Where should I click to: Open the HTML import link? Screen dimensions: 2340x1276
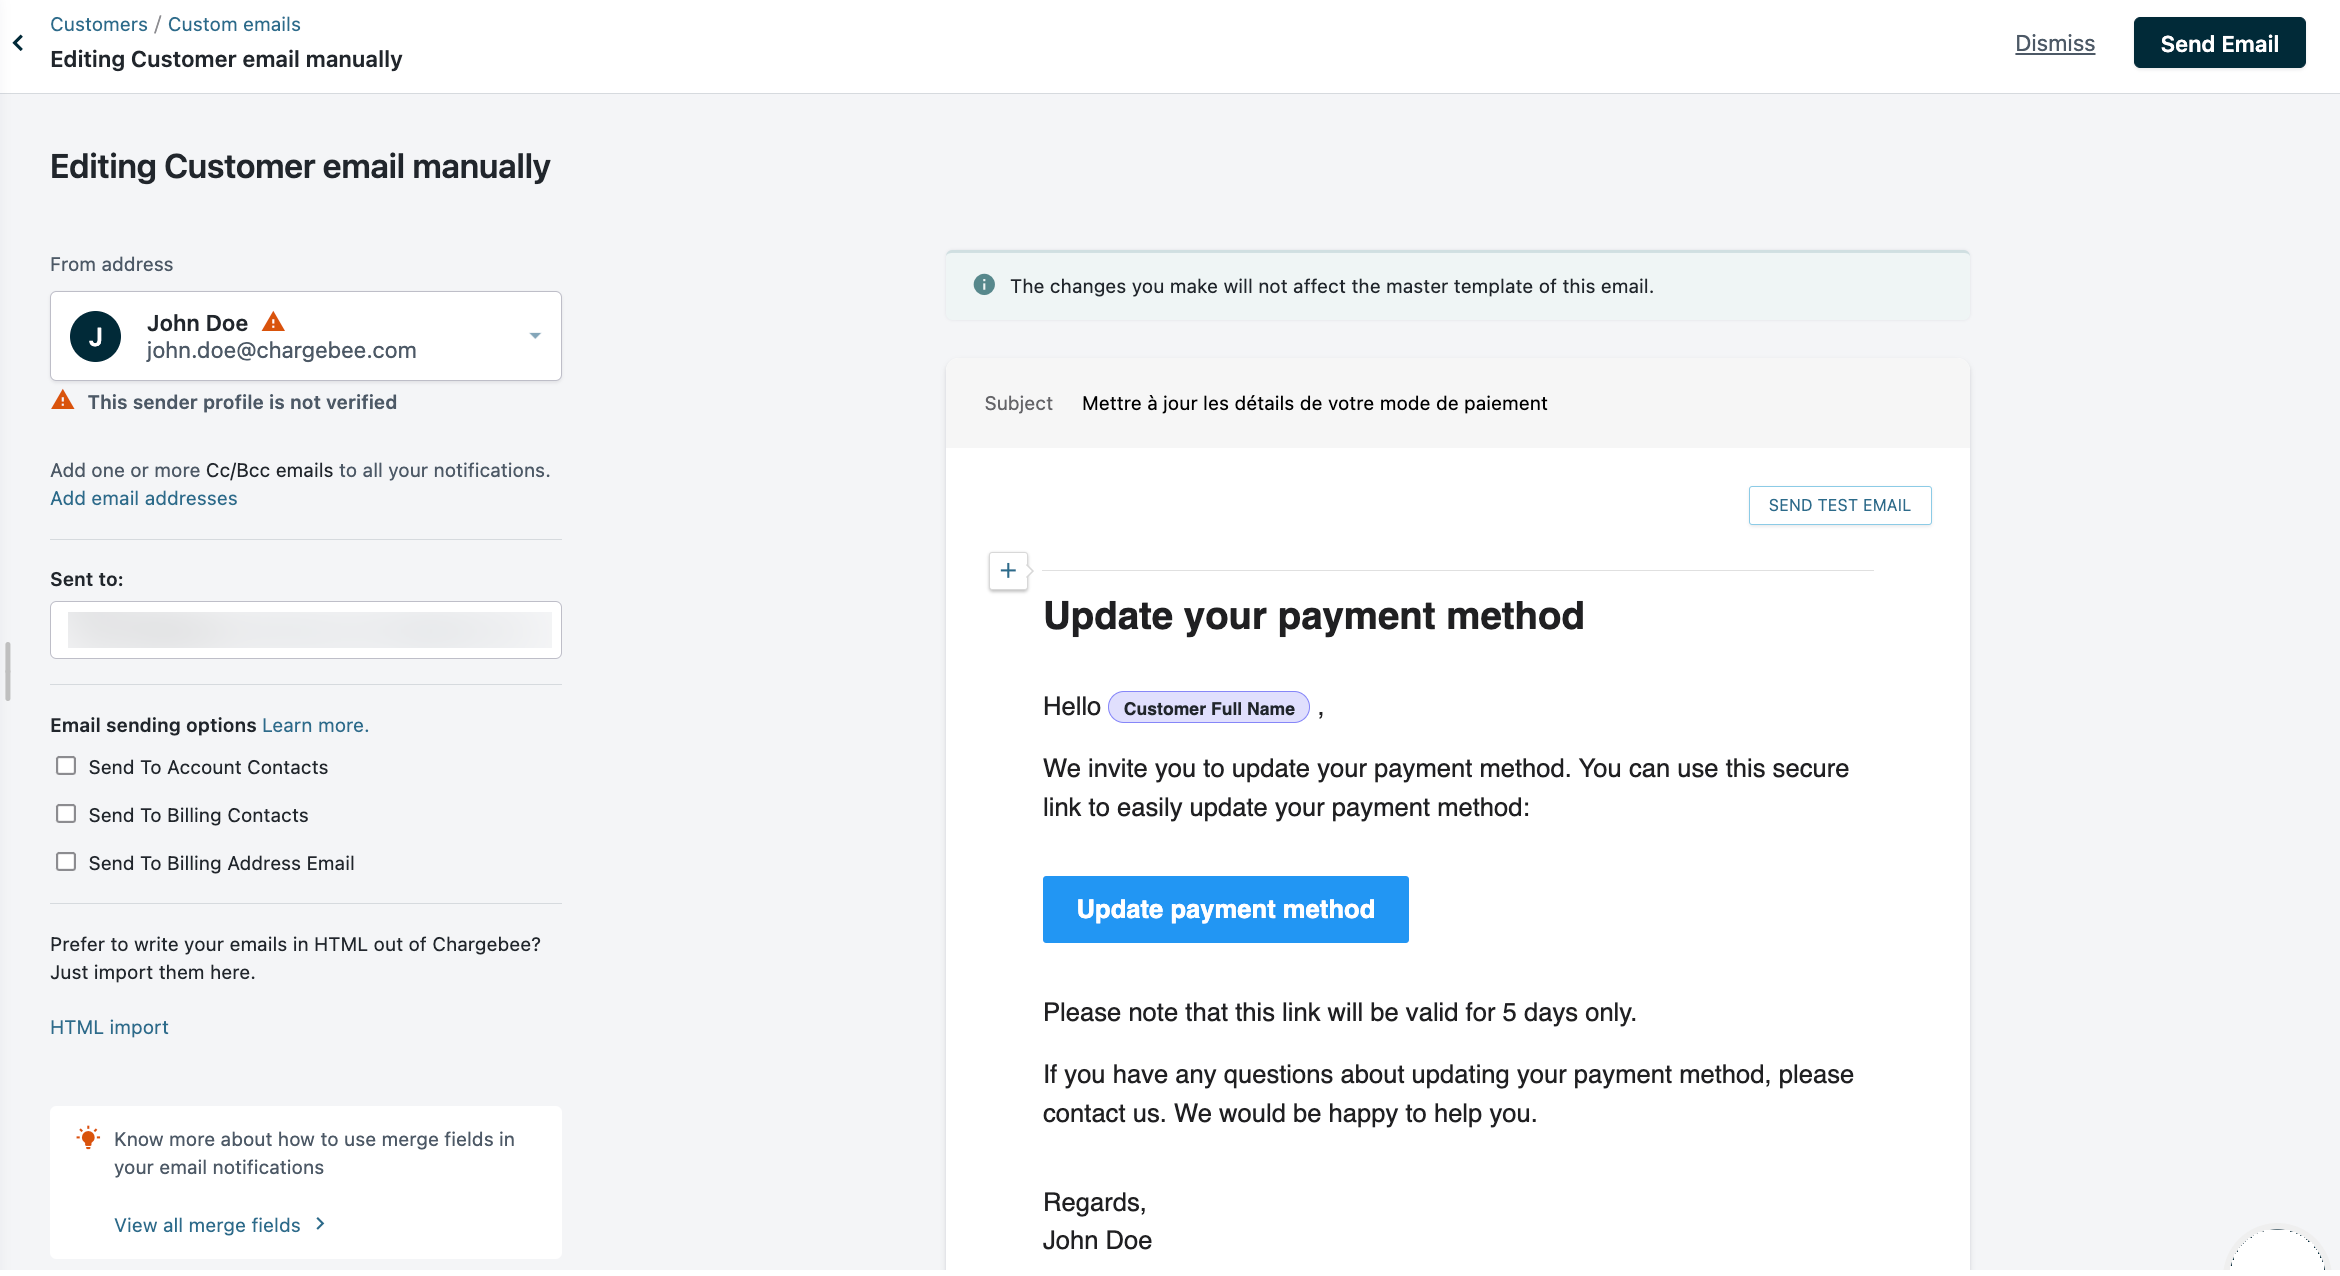pyautogui.click(x=109, y=1027)
